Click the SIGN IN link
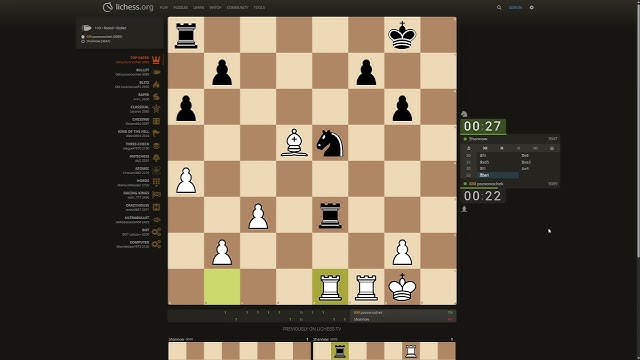Viewport: 640px width, 360px height. coord(515,7)
